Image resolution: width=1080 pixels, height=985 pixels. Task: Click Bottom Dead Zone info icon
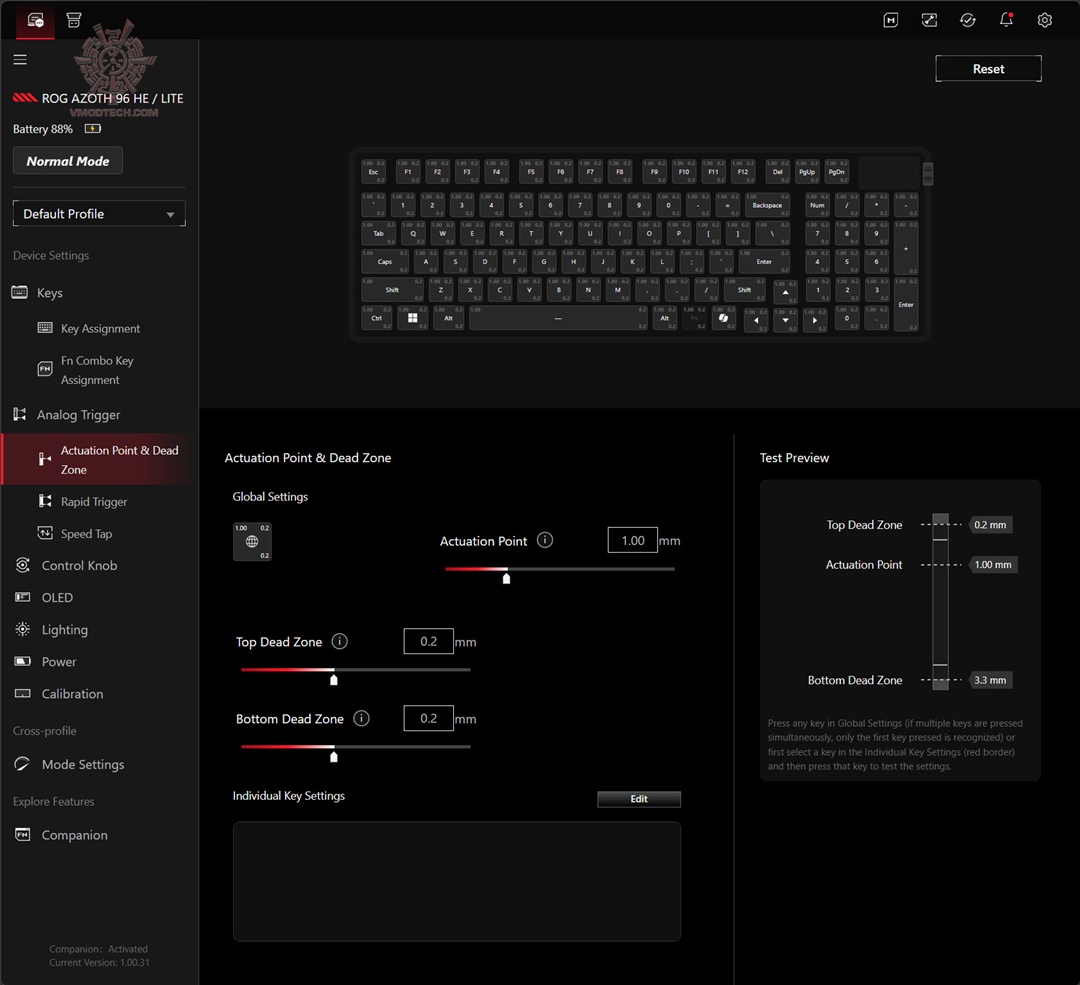(362, 718)
